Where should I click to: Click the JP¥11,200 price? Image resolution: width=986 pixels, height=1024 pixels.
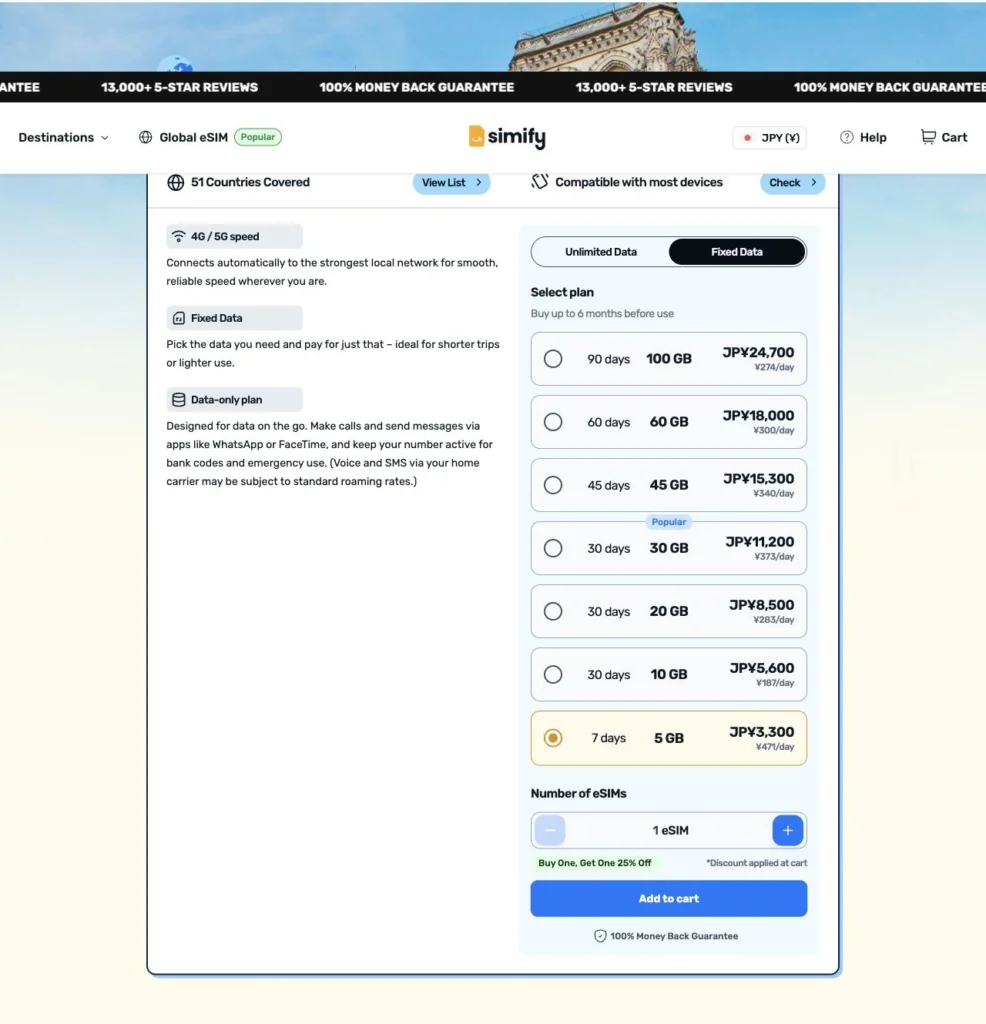pos(759,542)
